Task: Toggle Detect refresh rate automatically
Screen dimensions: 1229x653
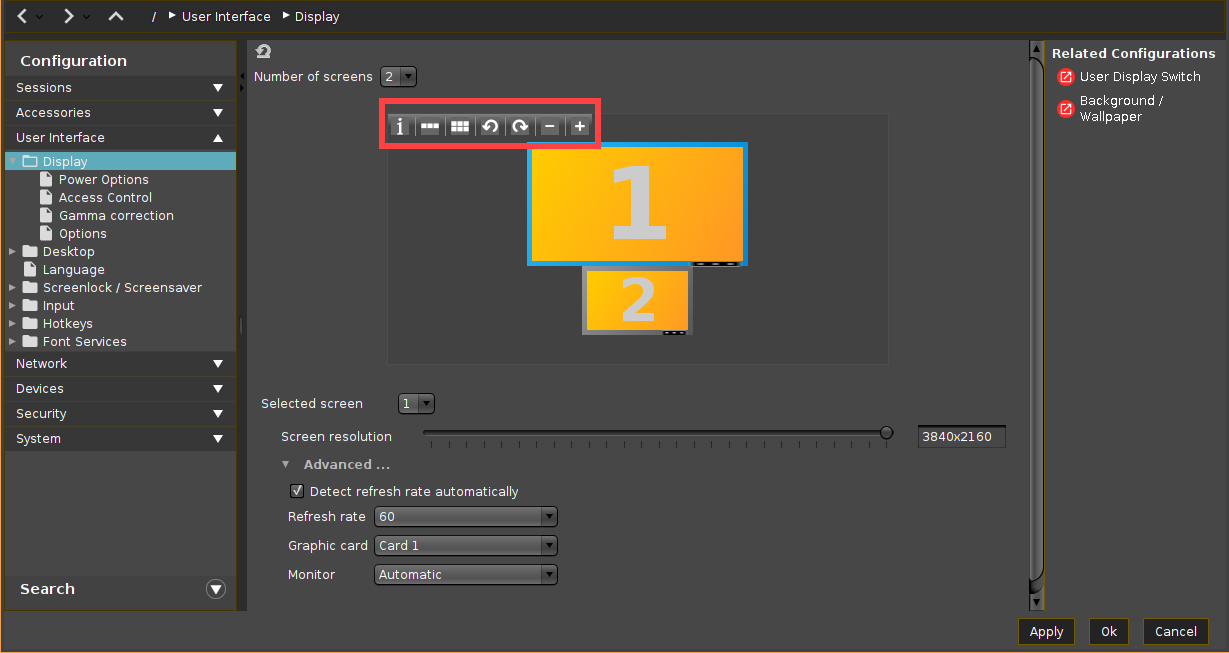Action: coord(297,491)
